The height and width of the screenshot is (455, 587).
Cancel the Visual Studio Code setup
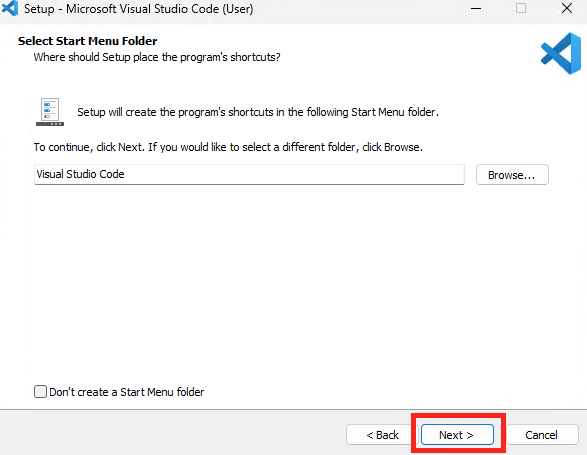point(541,435)
